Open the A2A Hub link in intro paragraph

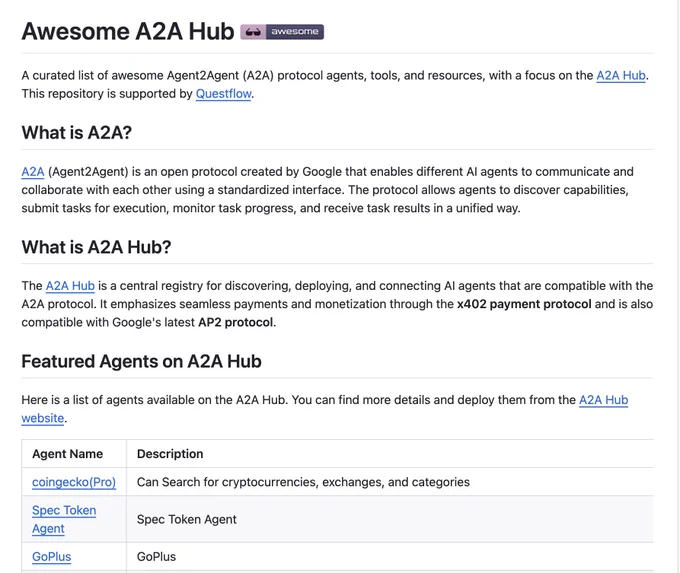[621, 75]
